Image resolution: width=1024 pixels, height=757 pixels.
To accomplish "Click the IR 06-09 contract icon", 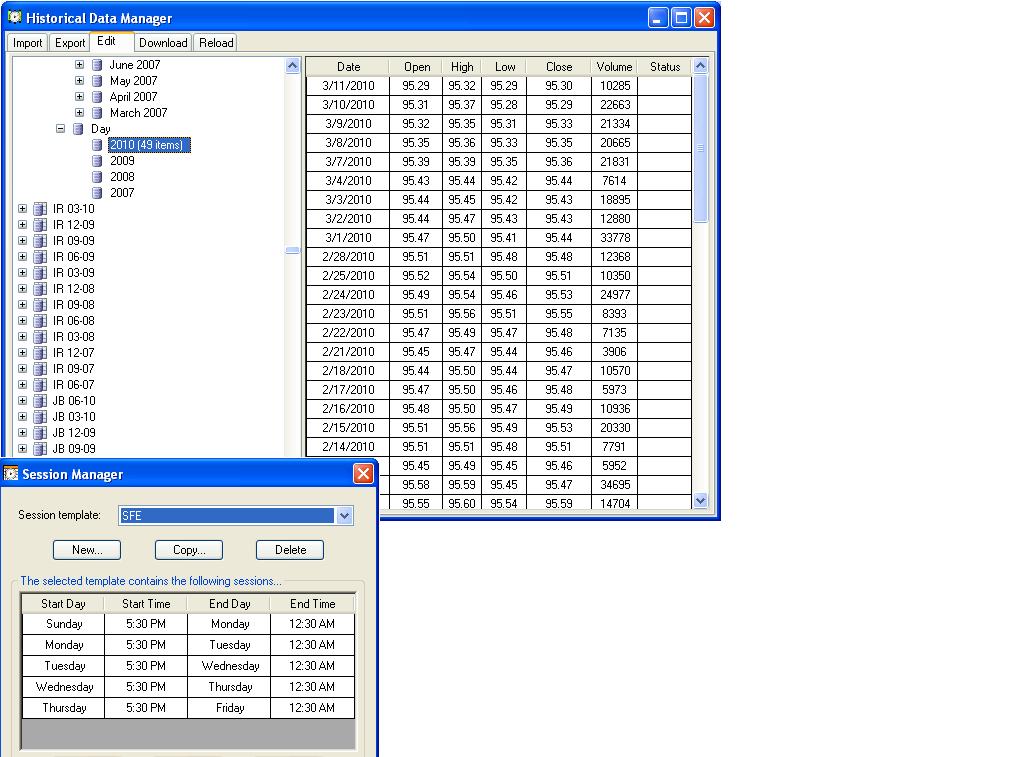I will pyautogui.click(x=40, y=257).
